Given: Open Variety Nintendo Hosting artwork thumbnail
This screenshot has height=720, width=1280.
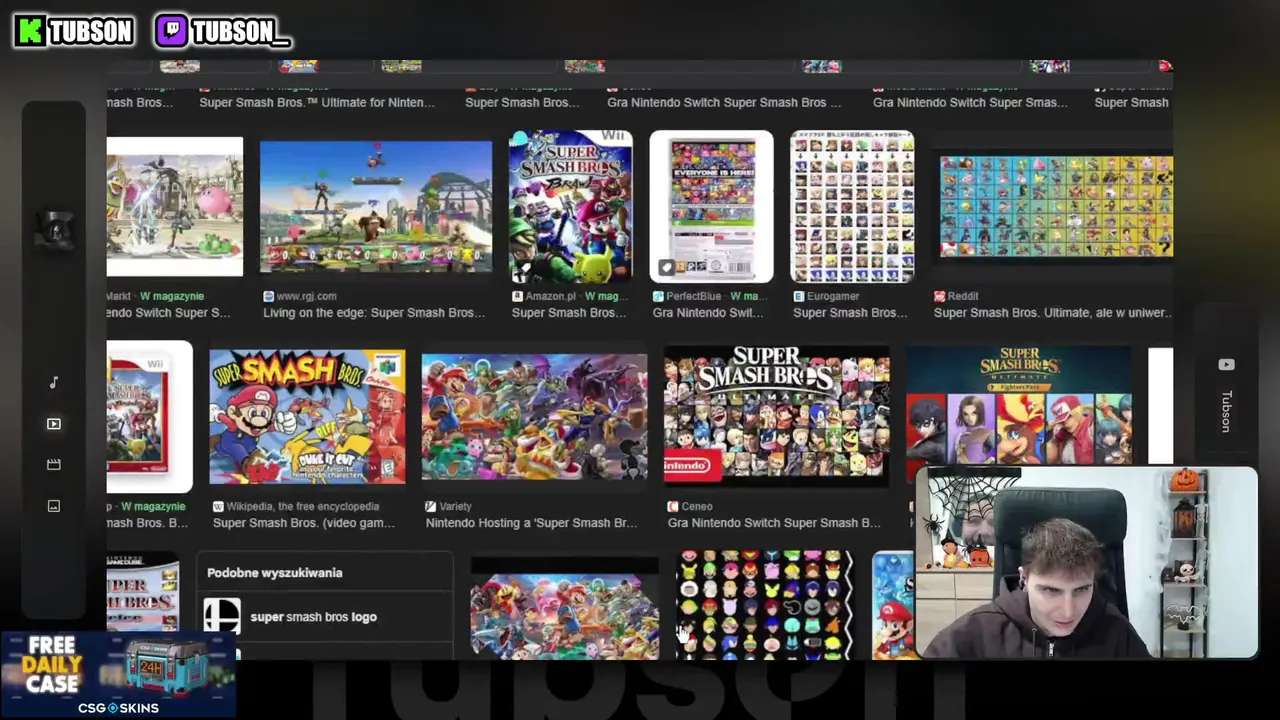Looking at the screenshot, I should click(x=534, y=417).
